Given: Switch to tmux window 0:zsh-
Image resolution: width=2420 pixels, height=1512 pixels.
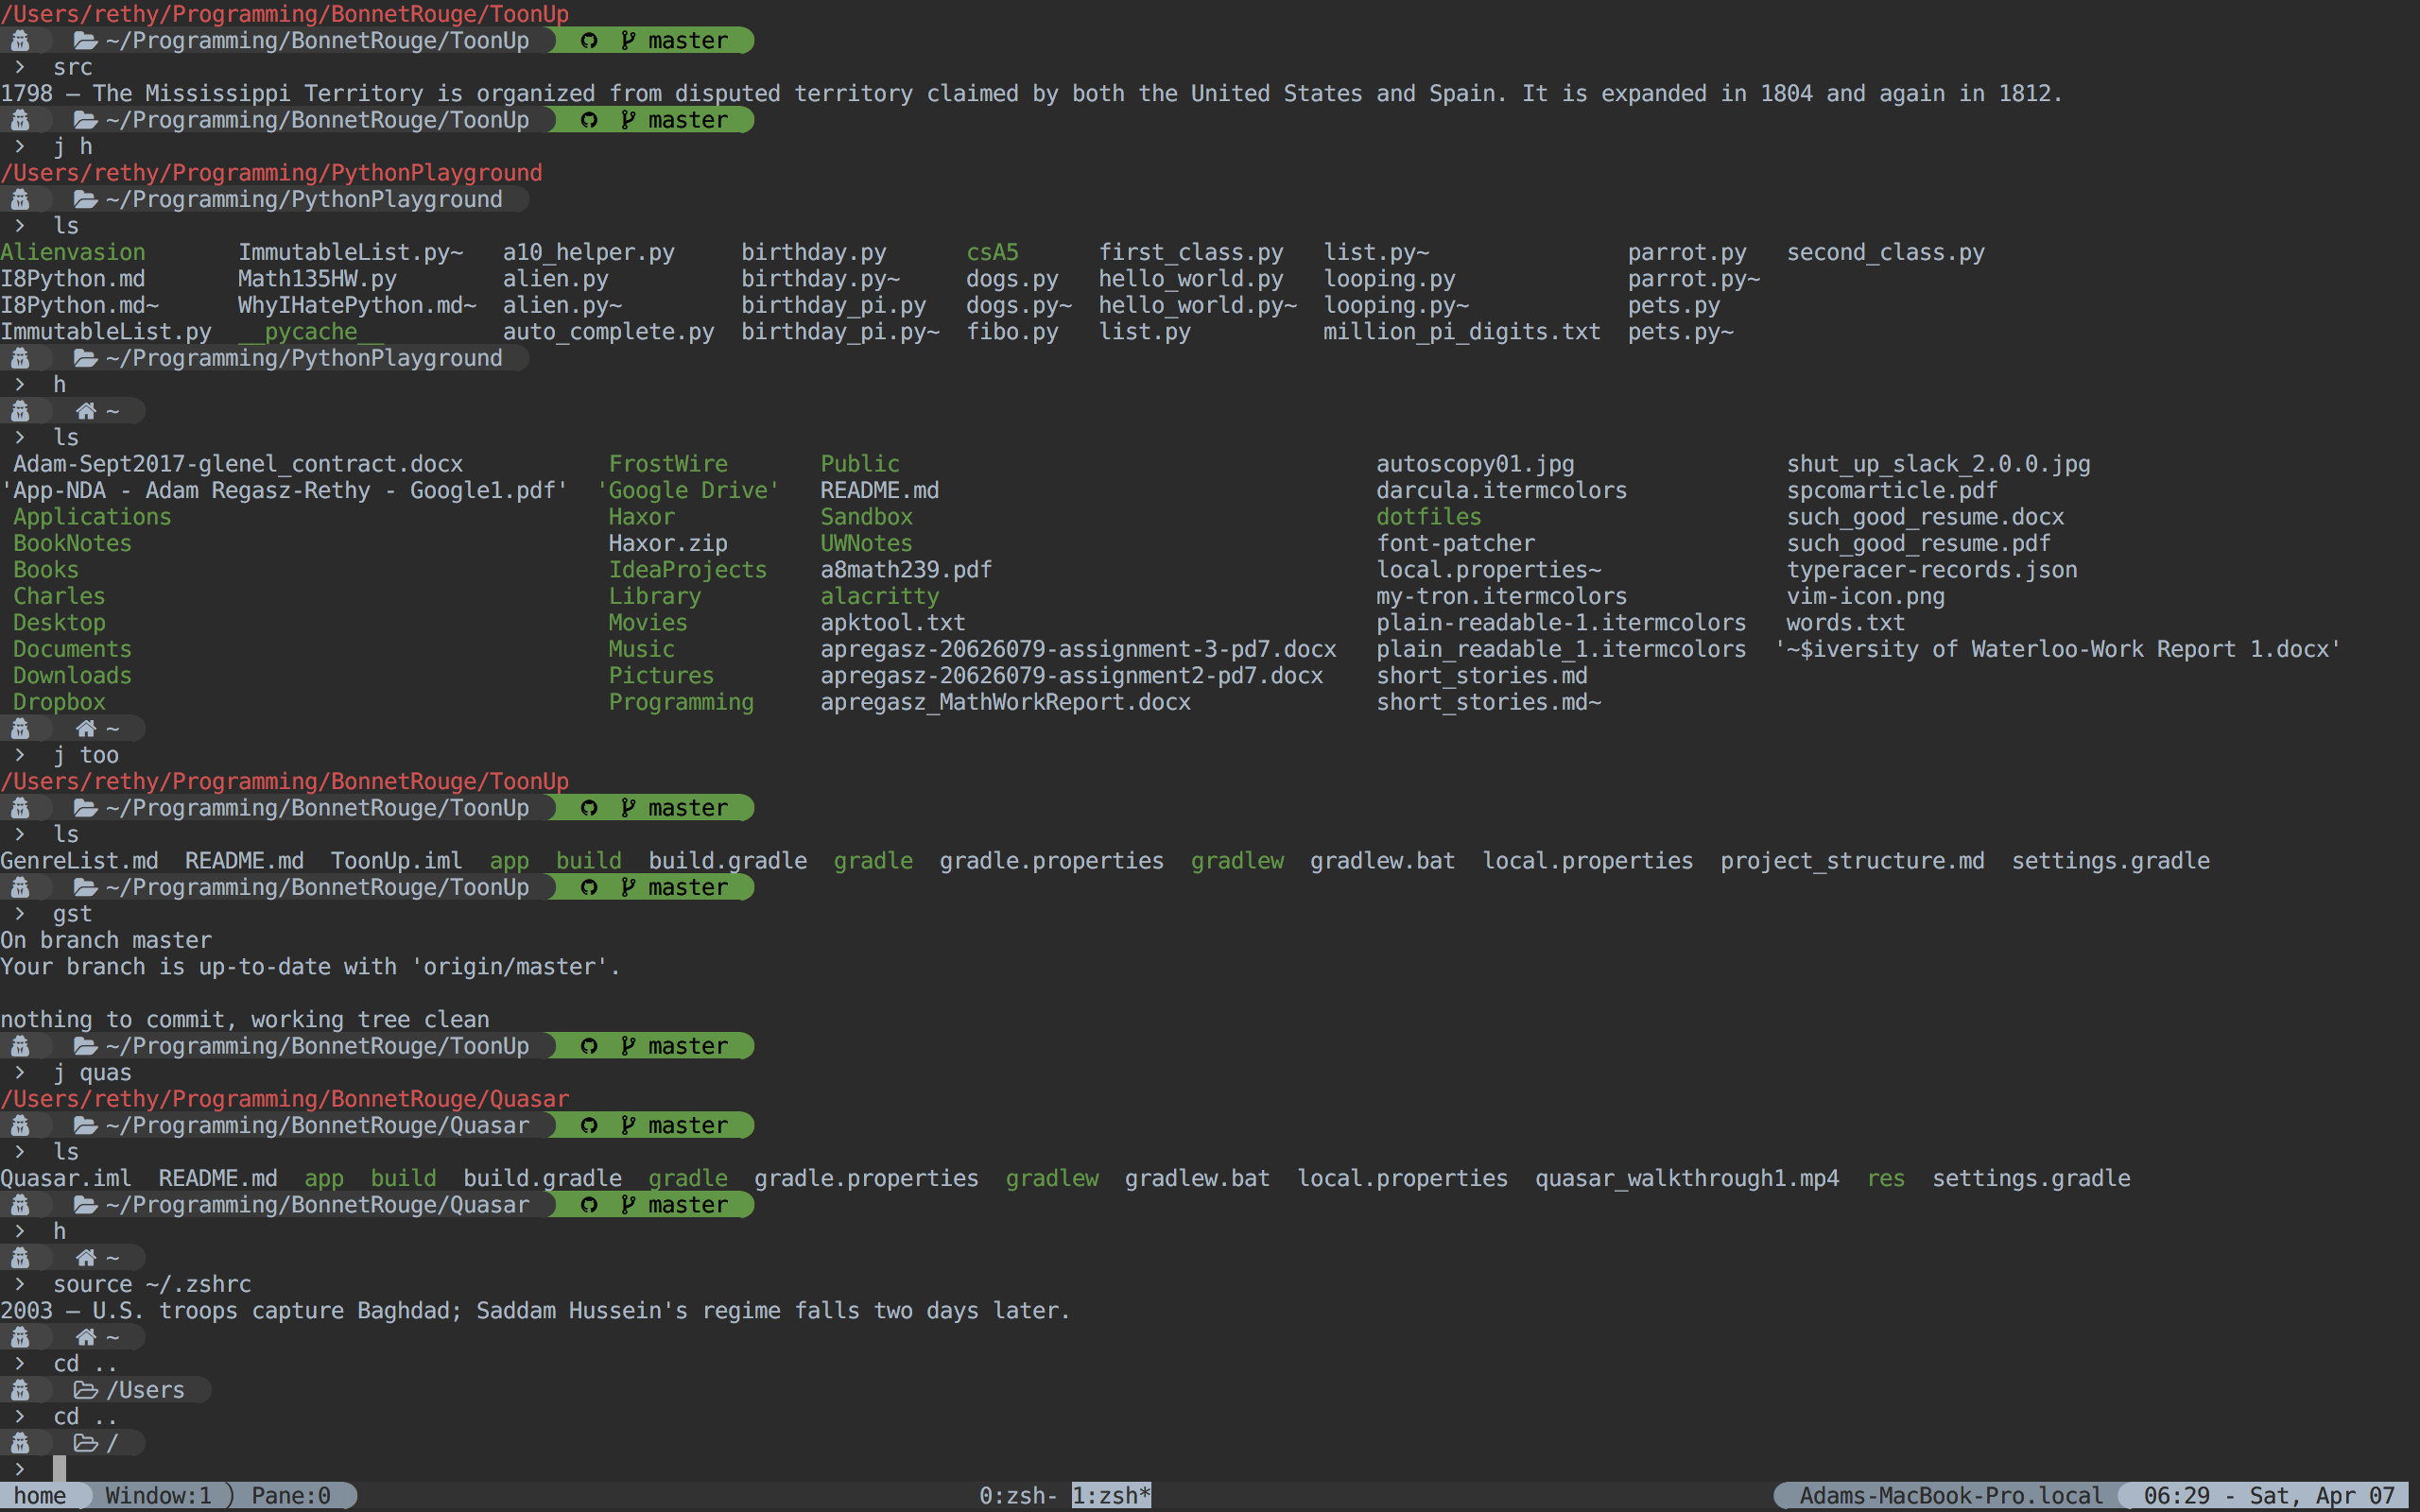Looking at the screenshot, I should tap(1016, 1496).
